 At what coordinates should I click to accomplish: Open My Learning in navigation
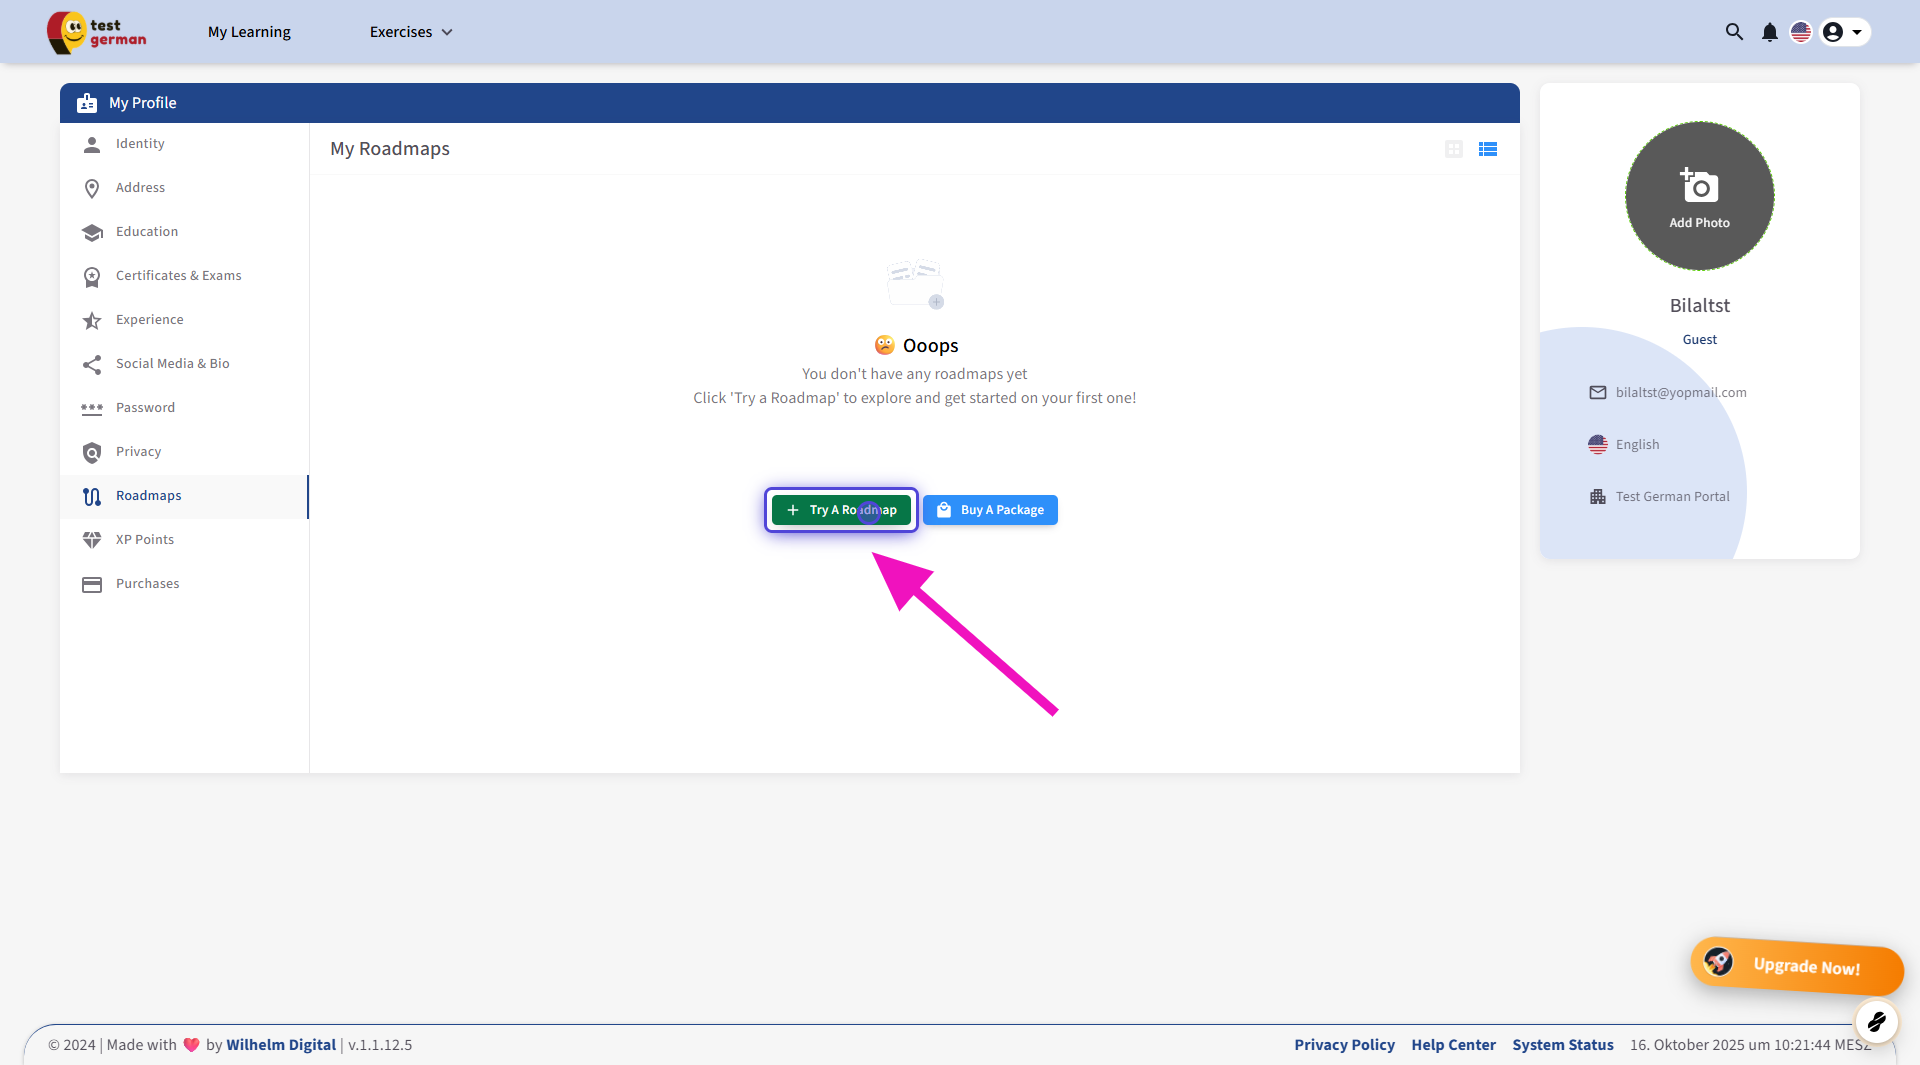[x=249, y=32]
